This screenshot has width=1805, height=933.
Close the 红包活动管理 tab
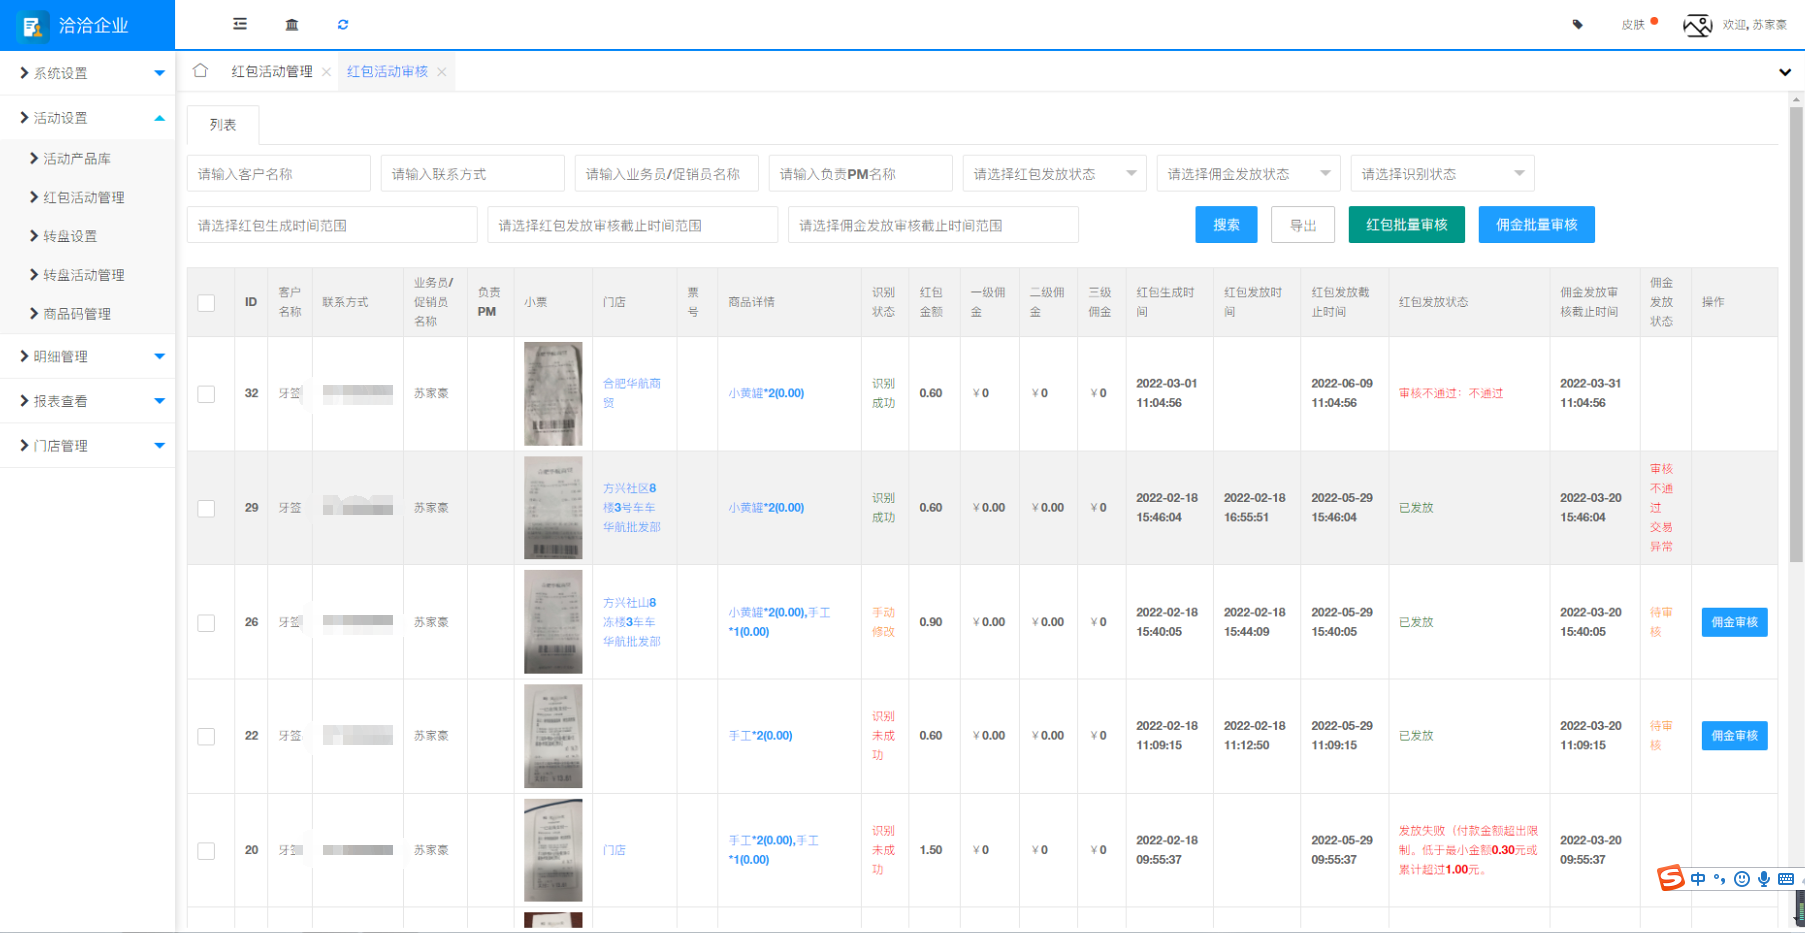(327, 72)
